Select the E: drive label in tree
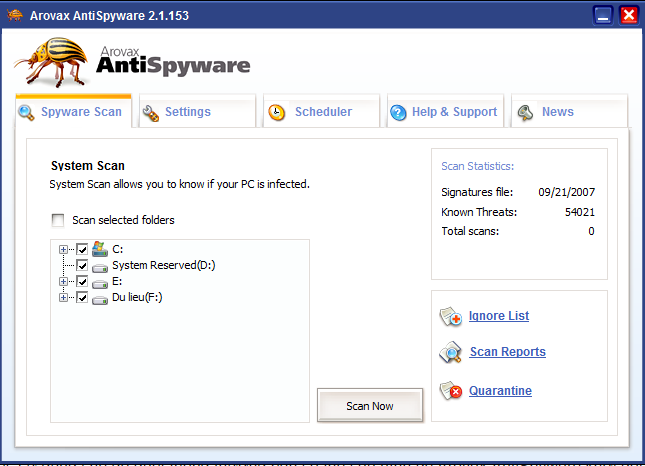Image resolution: width=645 pixels, height=466 pixels. (118, 281)
